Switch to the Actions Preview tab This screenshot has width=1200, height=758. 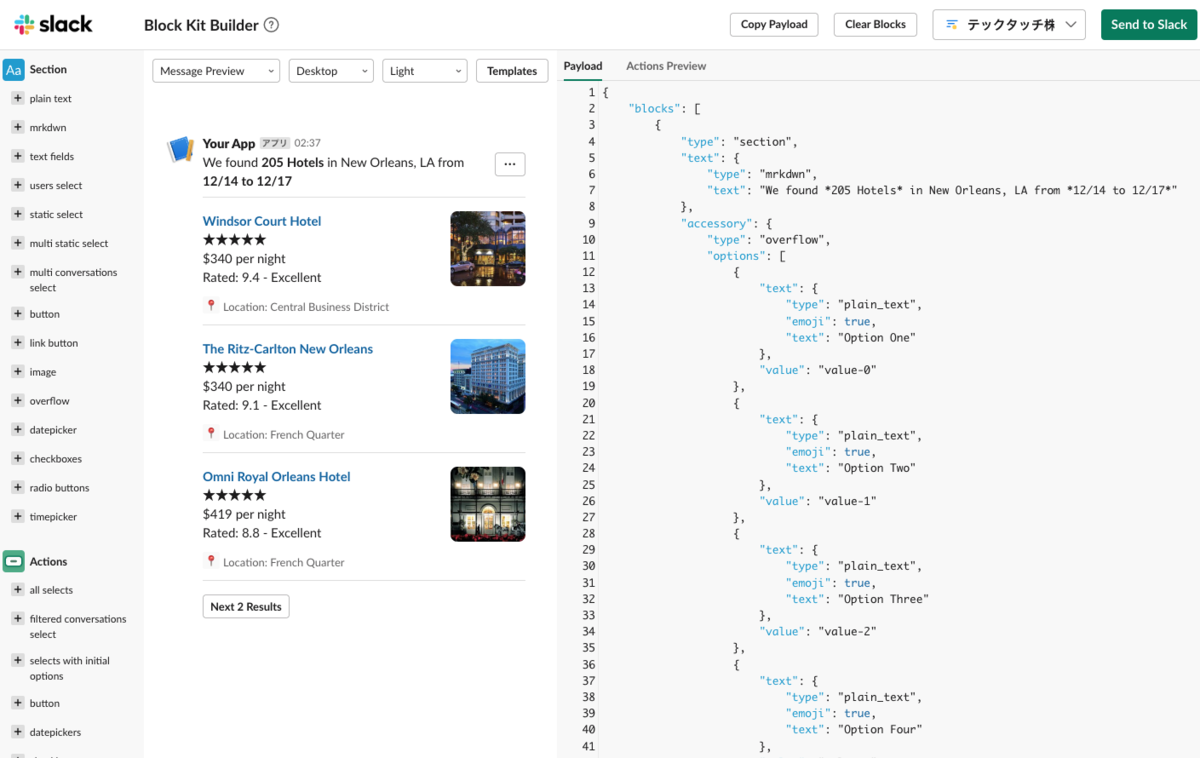666,65
